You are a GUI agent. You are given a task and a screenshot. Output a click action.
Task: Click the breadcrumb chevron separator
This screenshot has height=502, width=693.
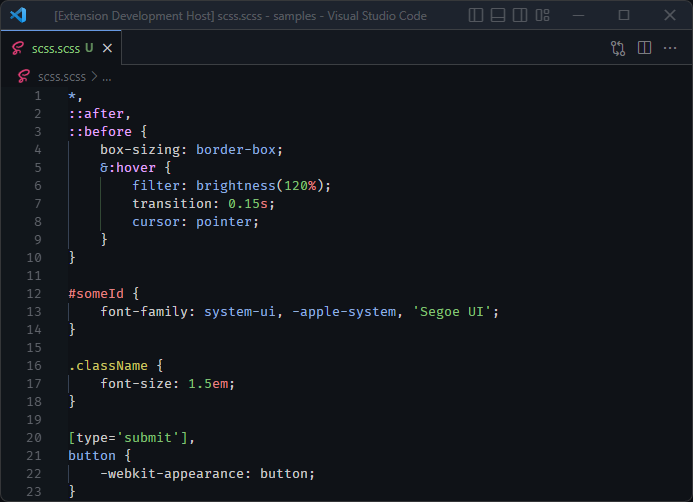94,77
